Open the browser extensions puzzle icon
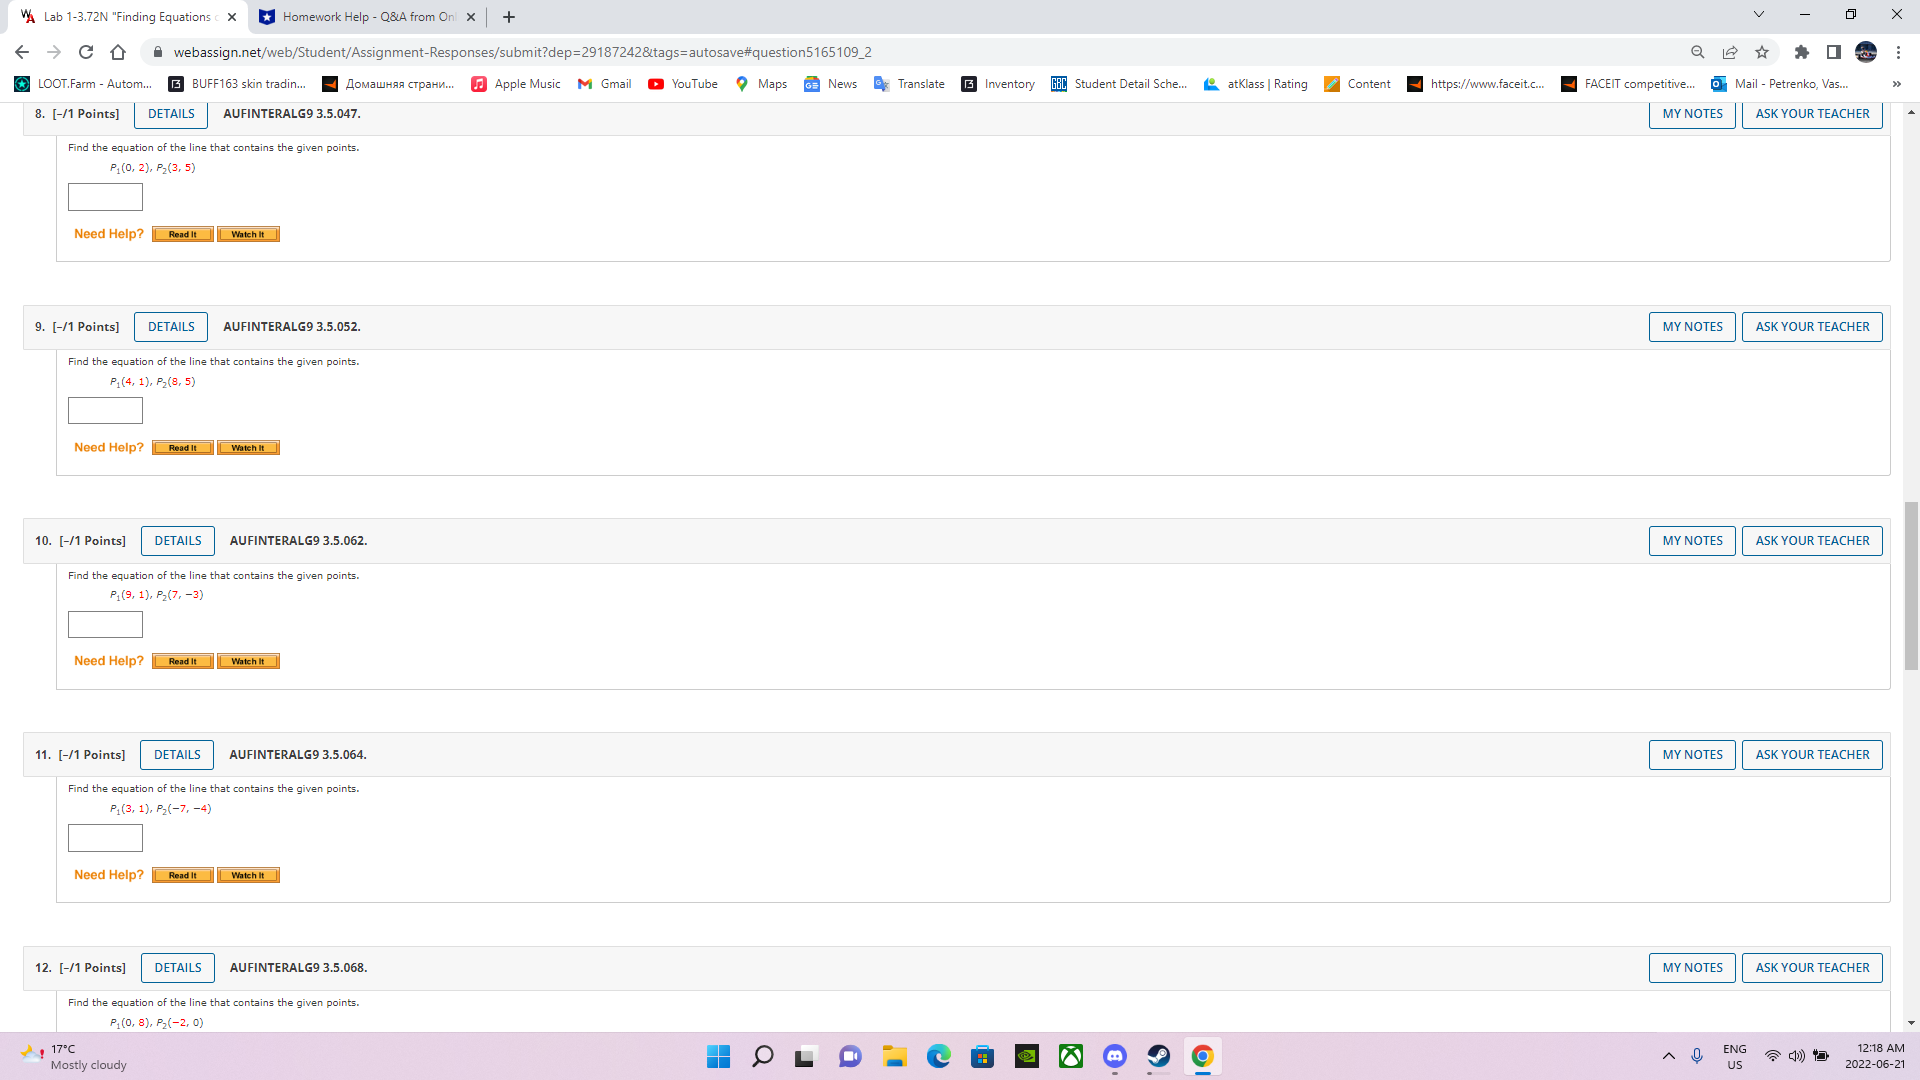Image resolution: width=1920 pixels, height=1080 pixels. 1801,52
